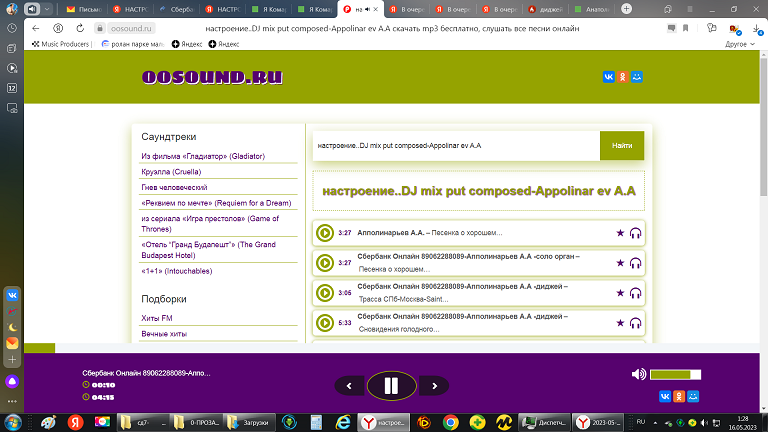Viewport: 768px width, 432px height.
Task: Share via Moy Mir icon in header
Action: coord(637,77)
